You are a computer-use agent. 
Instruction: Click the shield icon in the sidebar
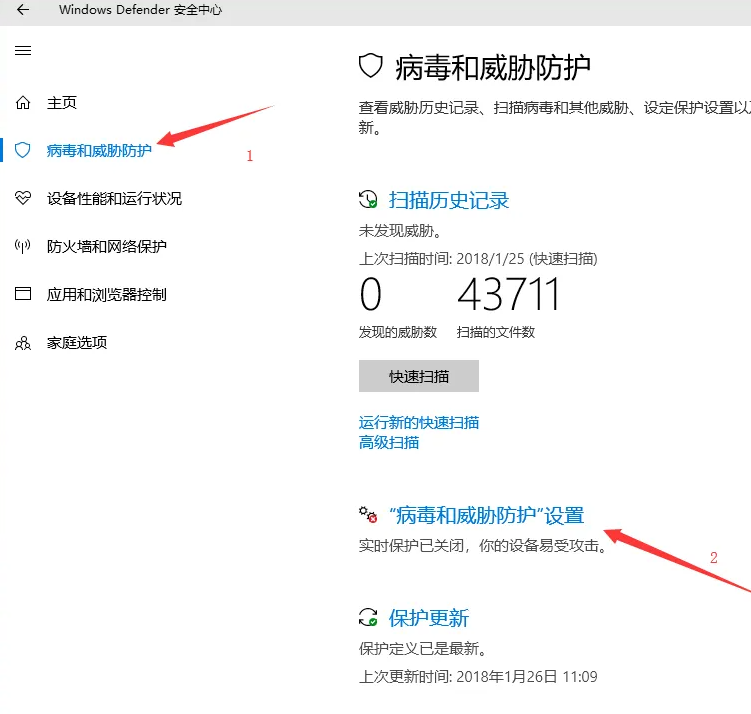click(23, 150)
